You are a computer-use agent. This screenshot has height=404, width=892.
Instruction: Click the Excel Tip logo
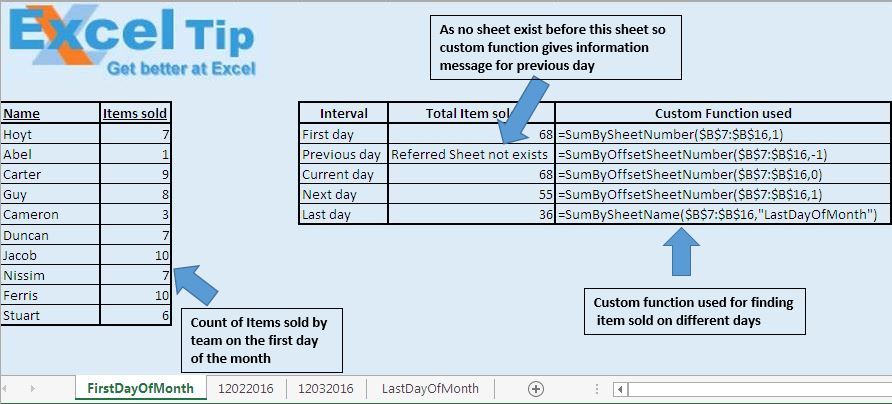[132, 41]
